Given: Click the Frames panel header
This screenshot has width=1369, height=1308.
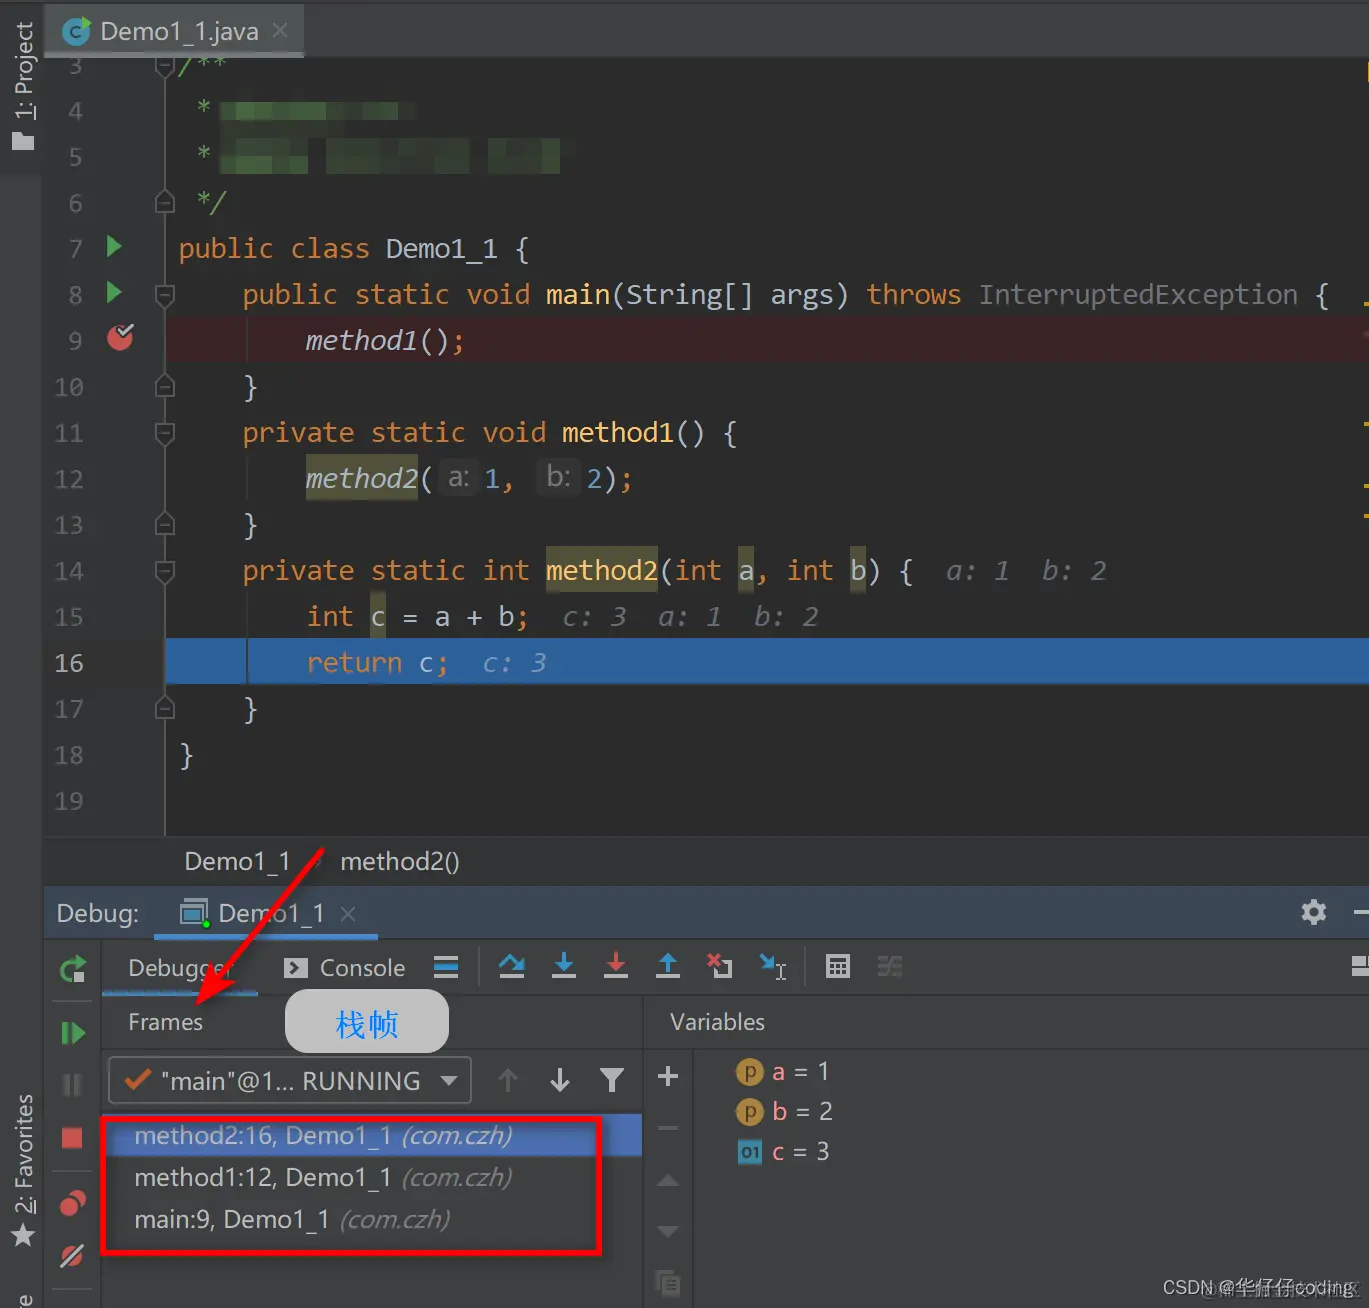Looking at the screenshot, I should [165, 1022].
